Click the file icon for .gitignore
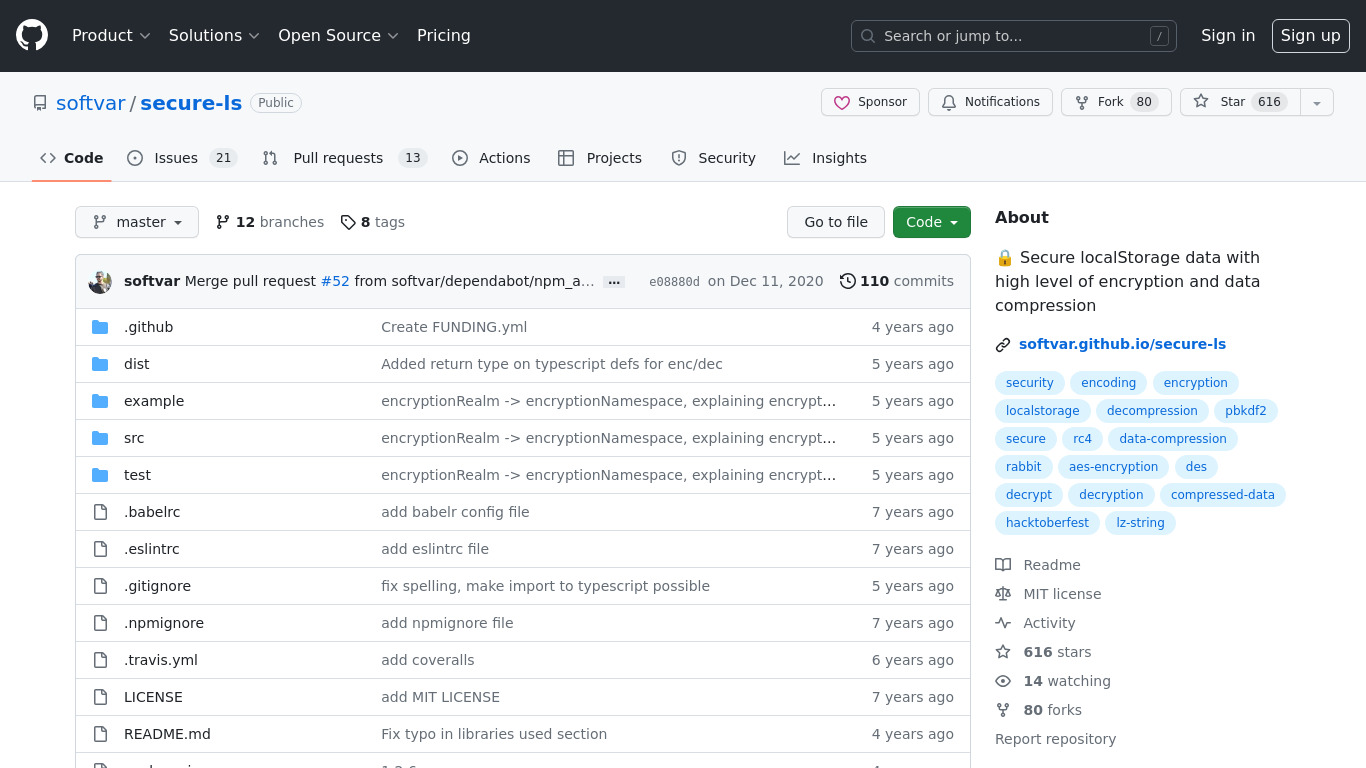The width and height of the screenshot is (1366, 768). tap(100, 586)
